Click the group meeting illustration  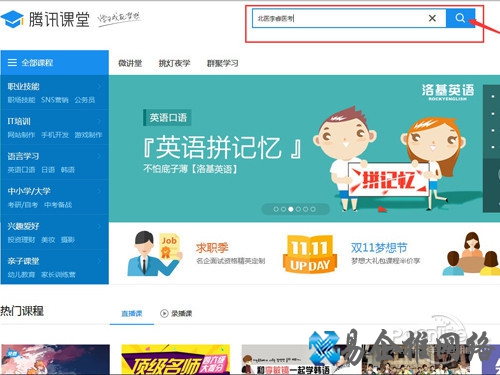pos(471,254)
